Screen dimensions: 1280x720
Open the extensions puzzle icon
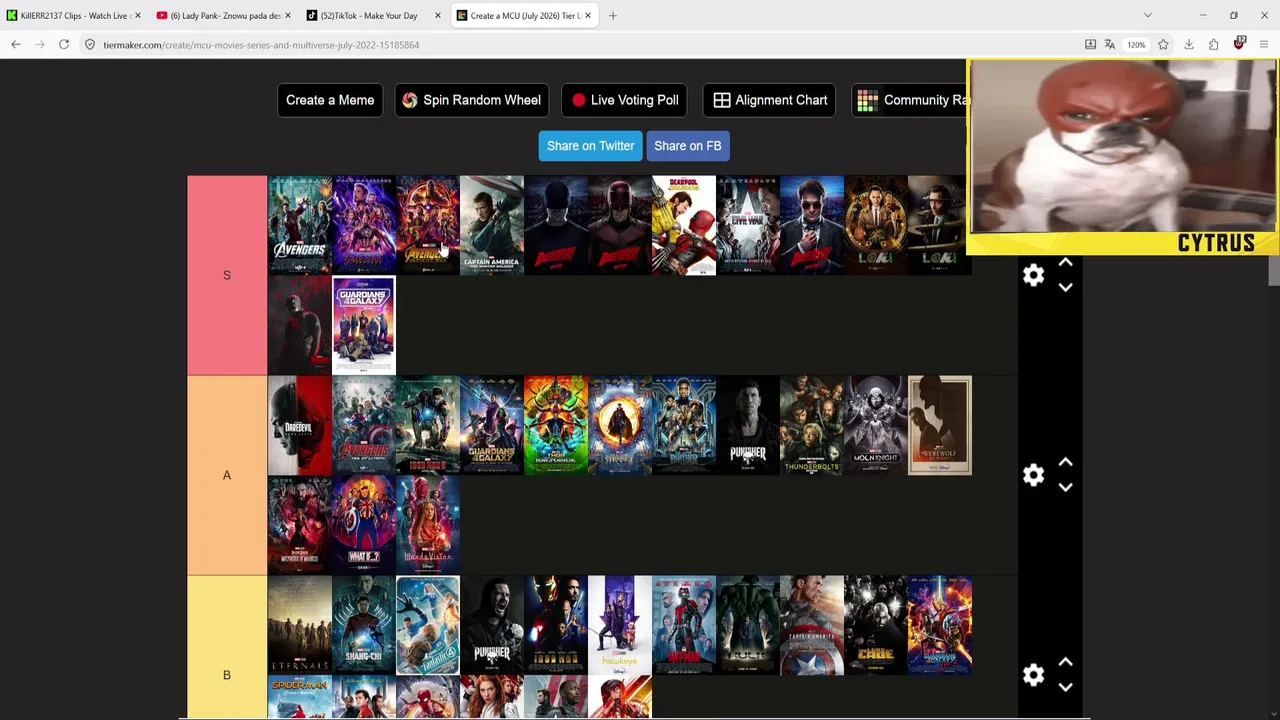[x=1214, y=44]
